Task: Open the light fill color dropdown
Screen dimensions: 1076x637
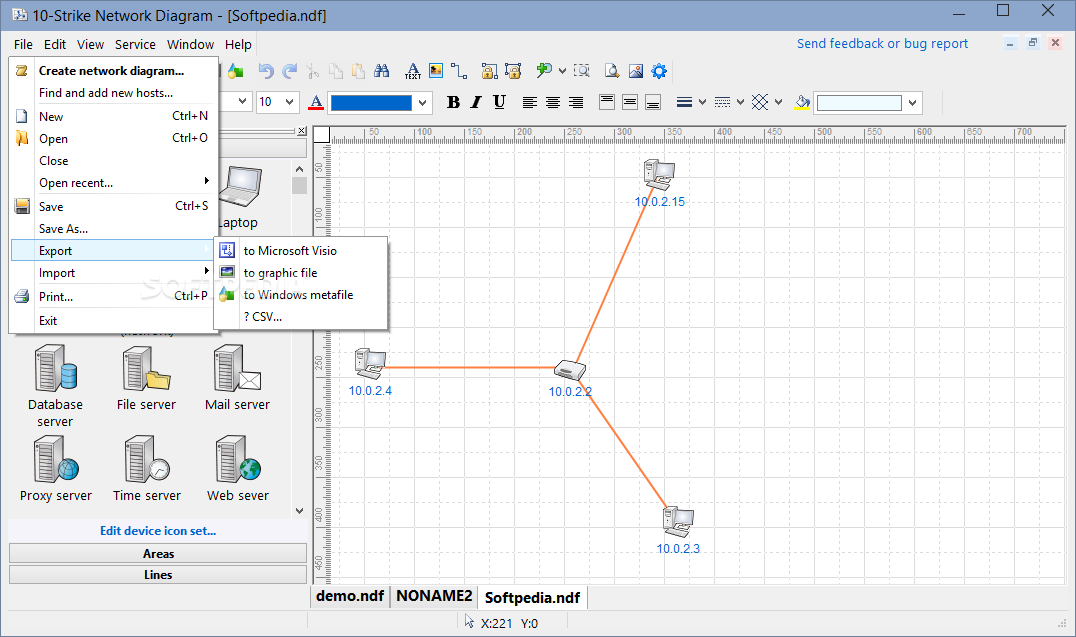Action: point(912,103)
